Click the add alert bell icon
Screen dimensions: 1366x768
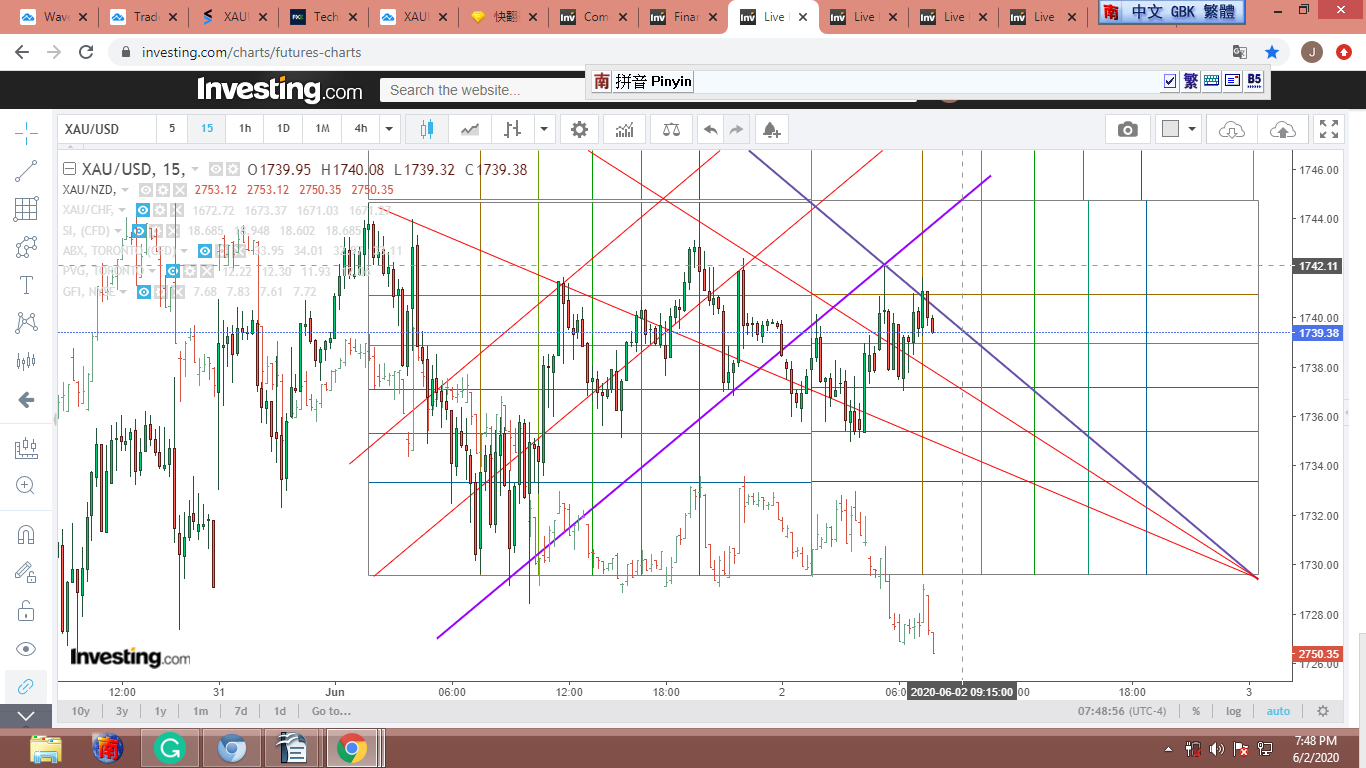click(770, 129)
